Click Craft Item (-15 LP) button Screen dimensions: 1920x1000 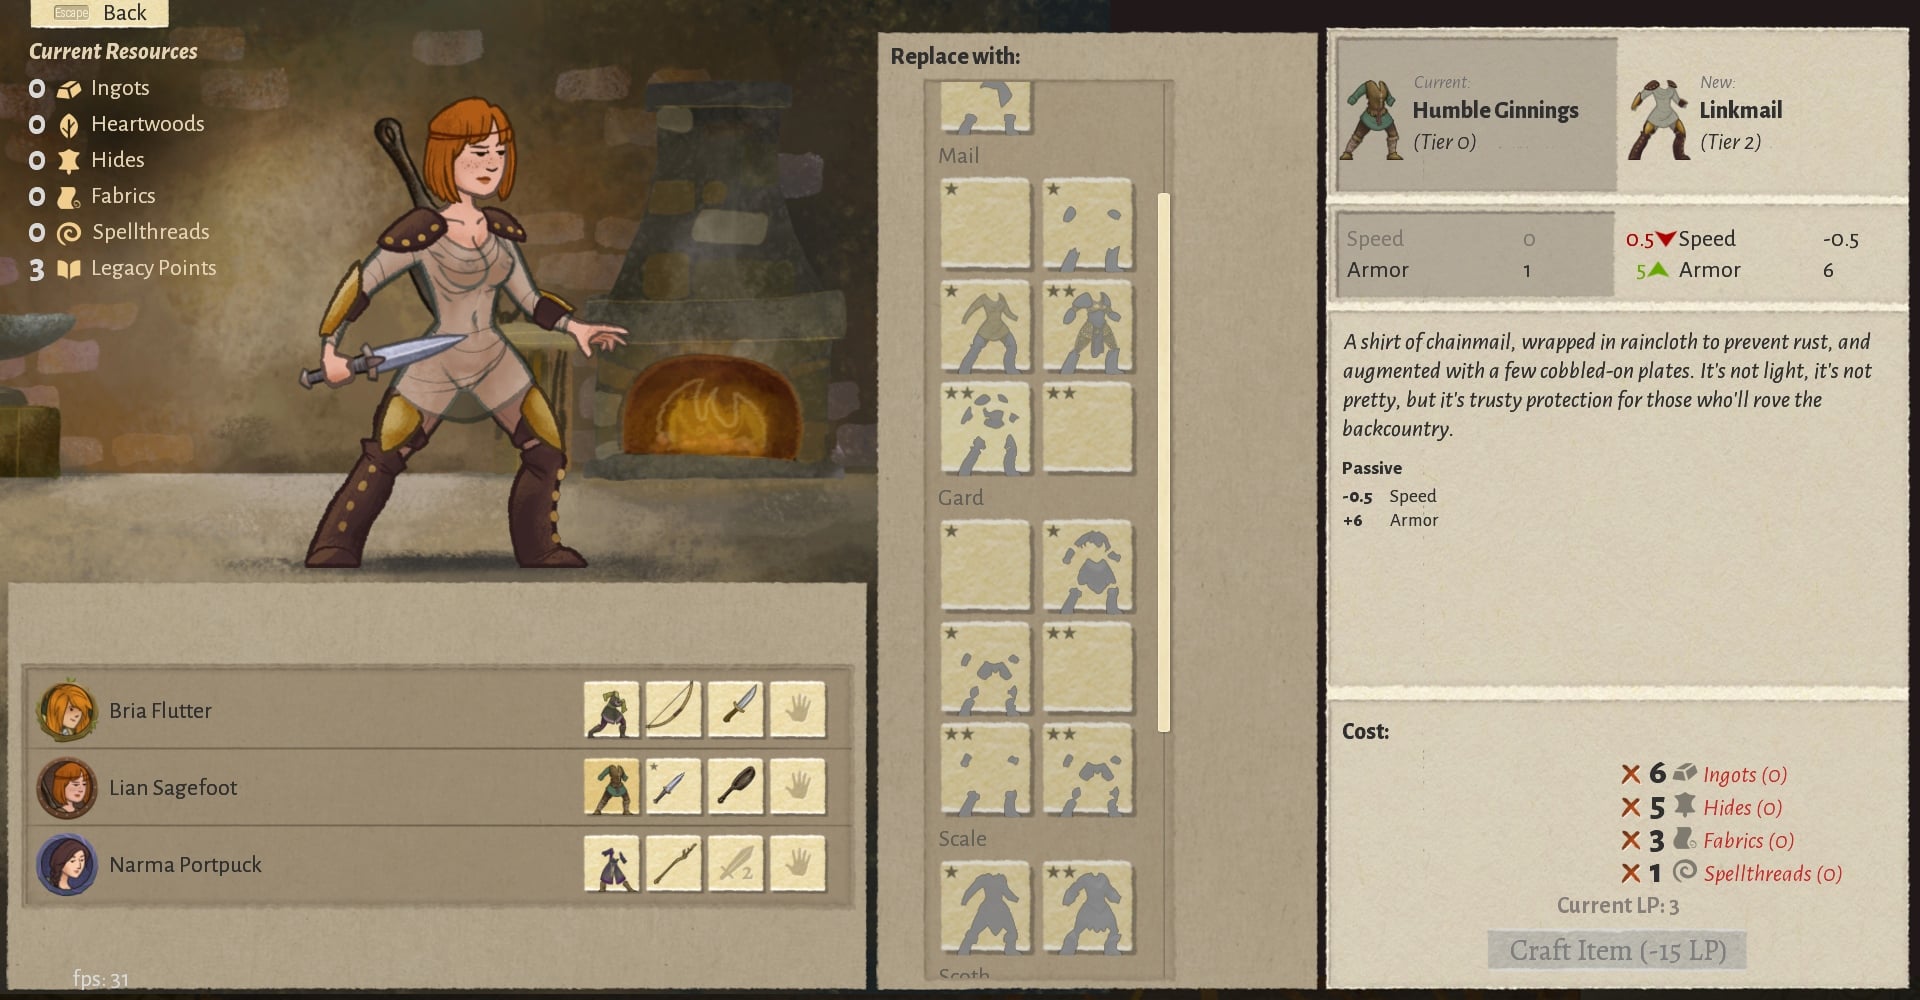click(x=1617, y=950)
